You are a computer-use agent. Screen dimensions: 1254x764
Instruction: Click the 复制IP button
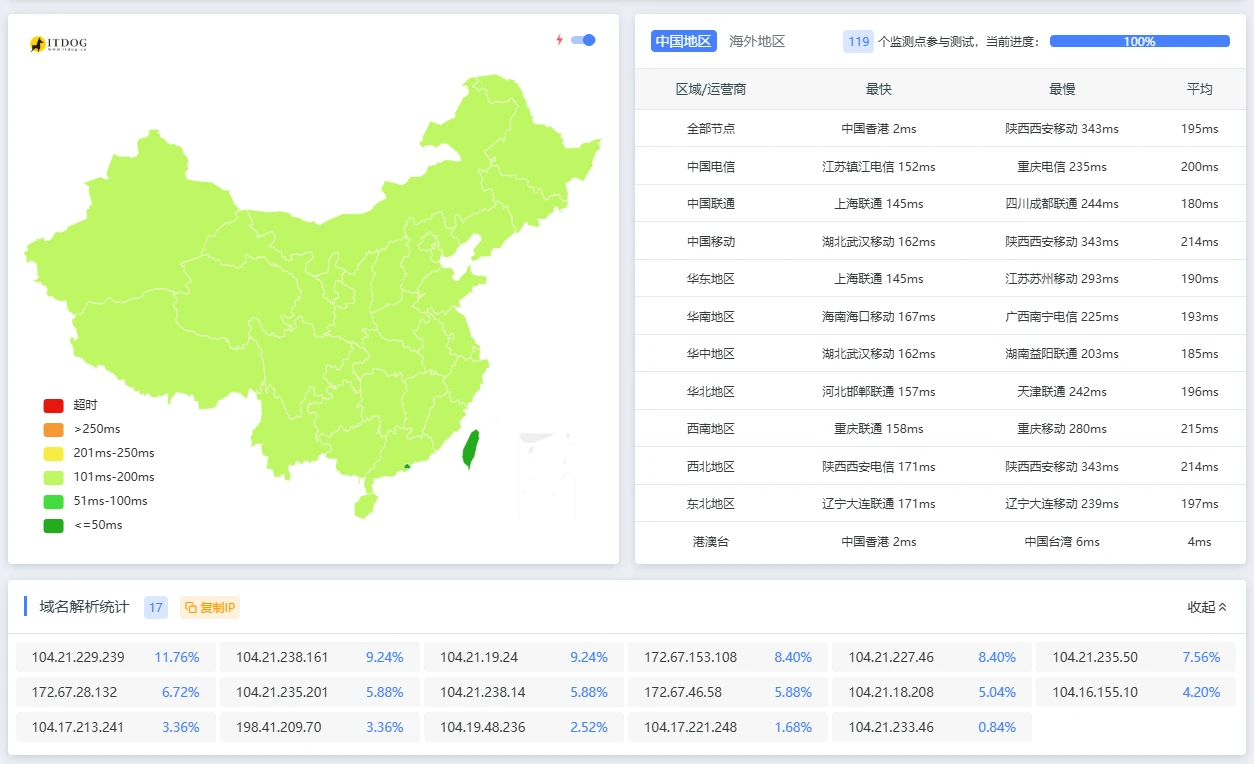[x=210, y=607]
